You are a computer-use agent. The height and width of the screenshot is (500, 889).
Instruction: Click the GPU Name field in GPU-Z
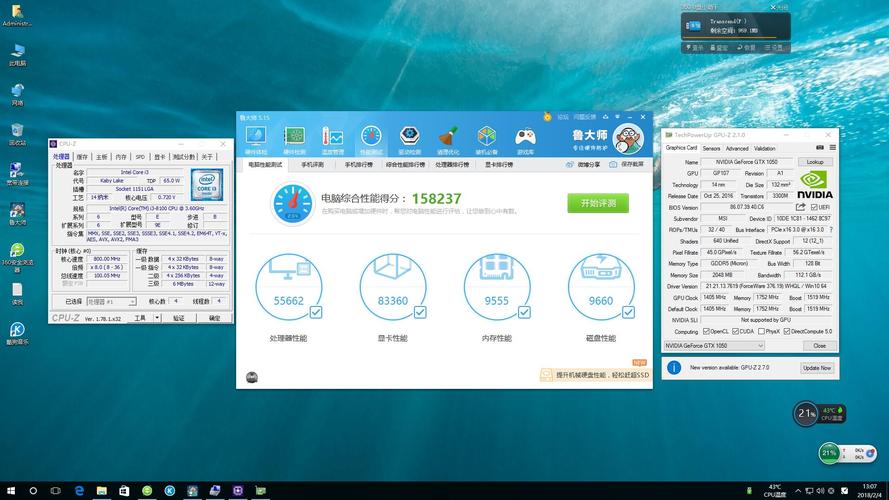pos(746,162)
